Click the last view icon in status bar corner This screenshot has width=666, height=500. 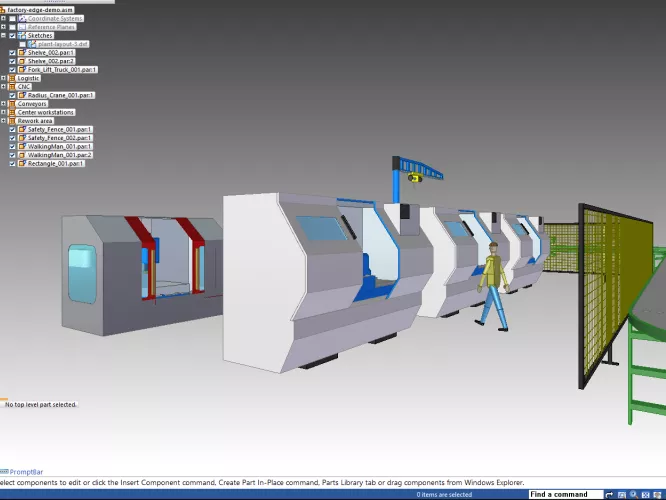point(658,494)
